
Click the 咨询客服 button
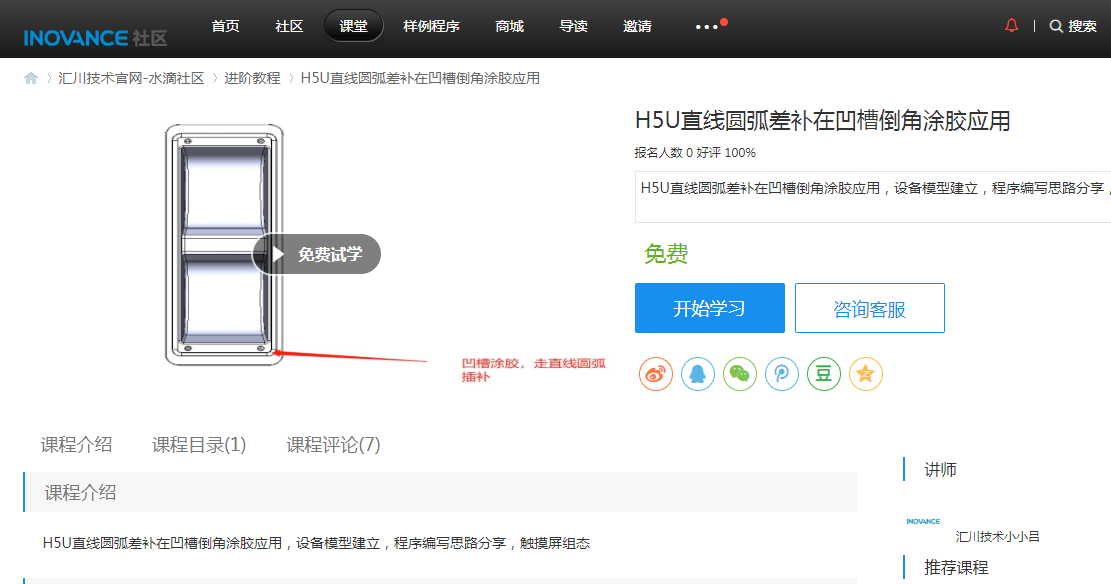869,308
